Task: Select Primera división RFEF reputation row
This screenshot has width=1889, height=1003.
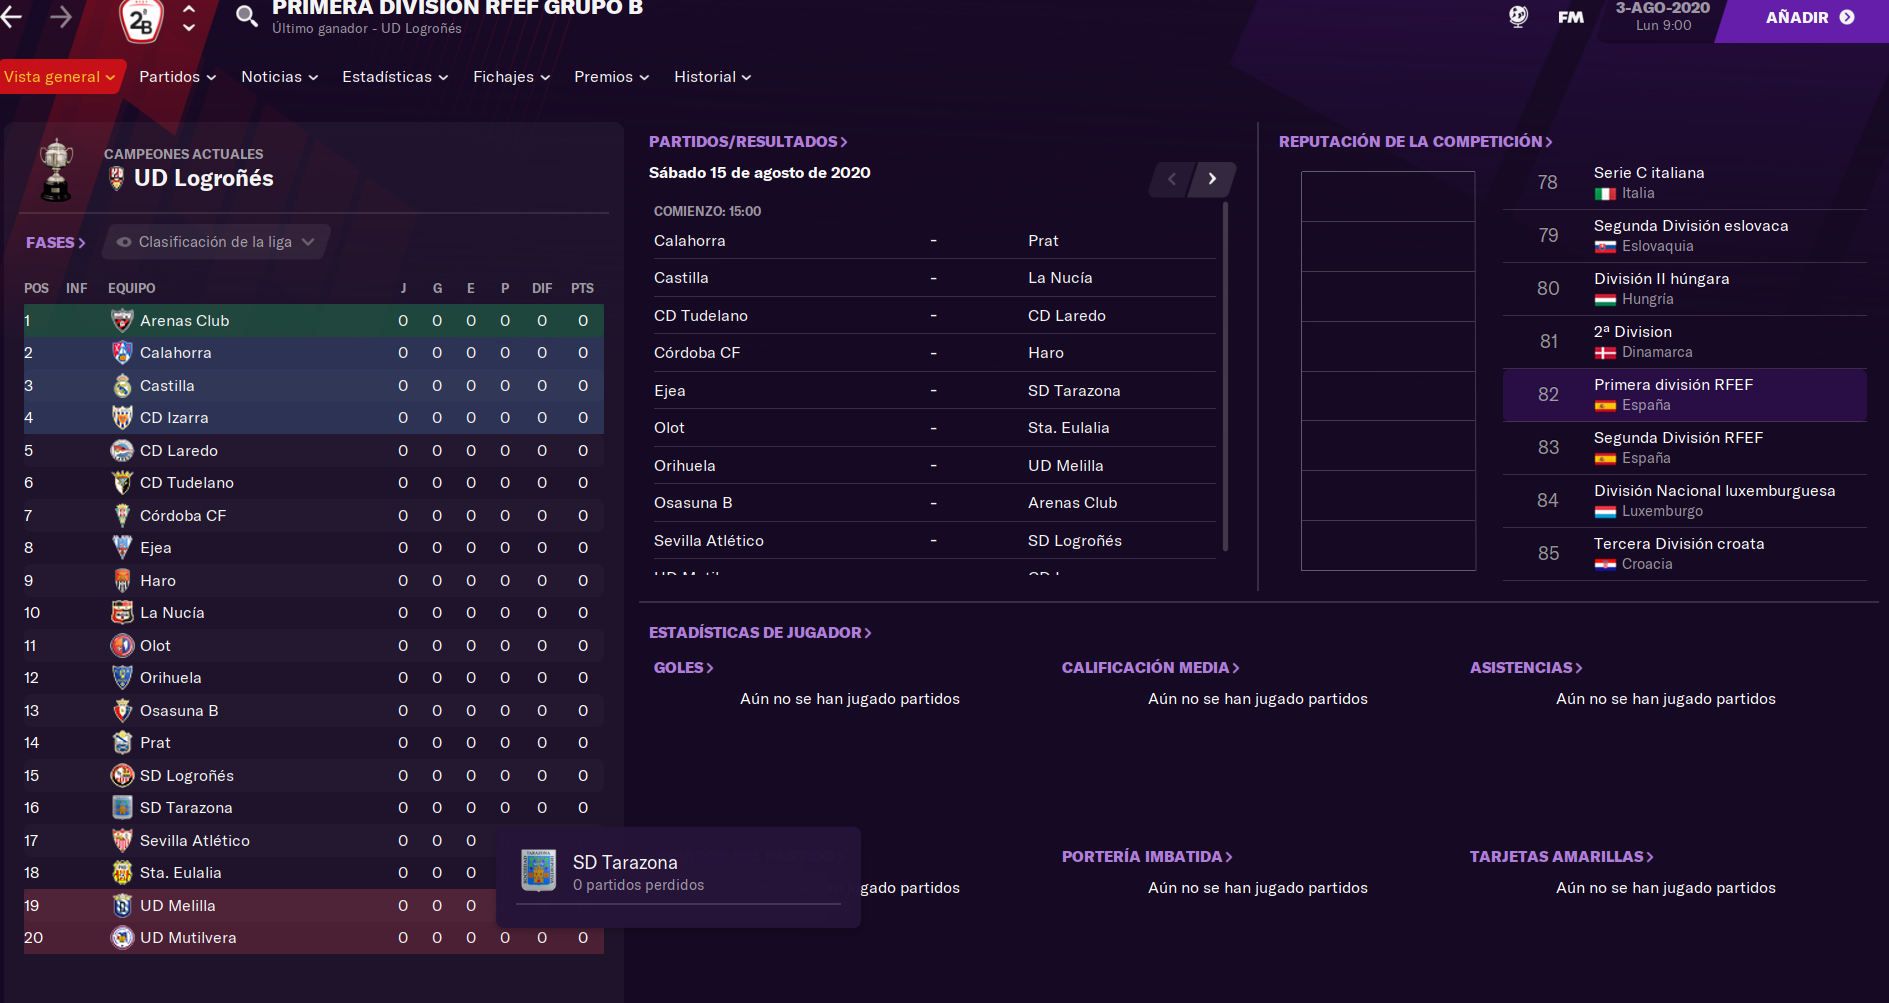Action: pyautogui.click(x=1685, y=395)
